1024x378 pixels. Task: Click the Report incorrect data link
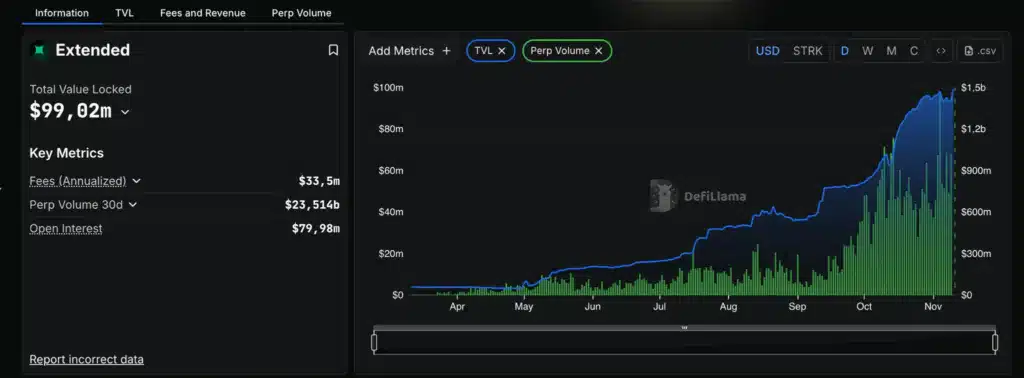point(86,360)
